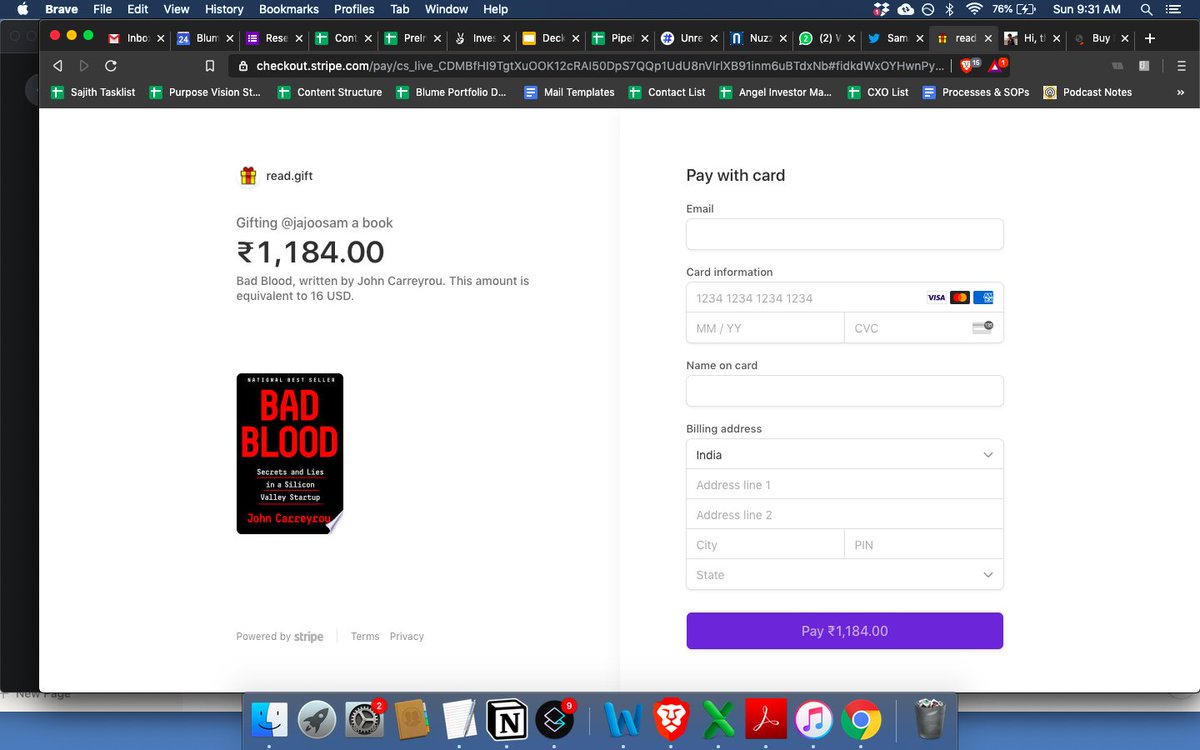Open the India country dropdown
This screenshot has height=750, width=1200.
[x=844, y=454]
